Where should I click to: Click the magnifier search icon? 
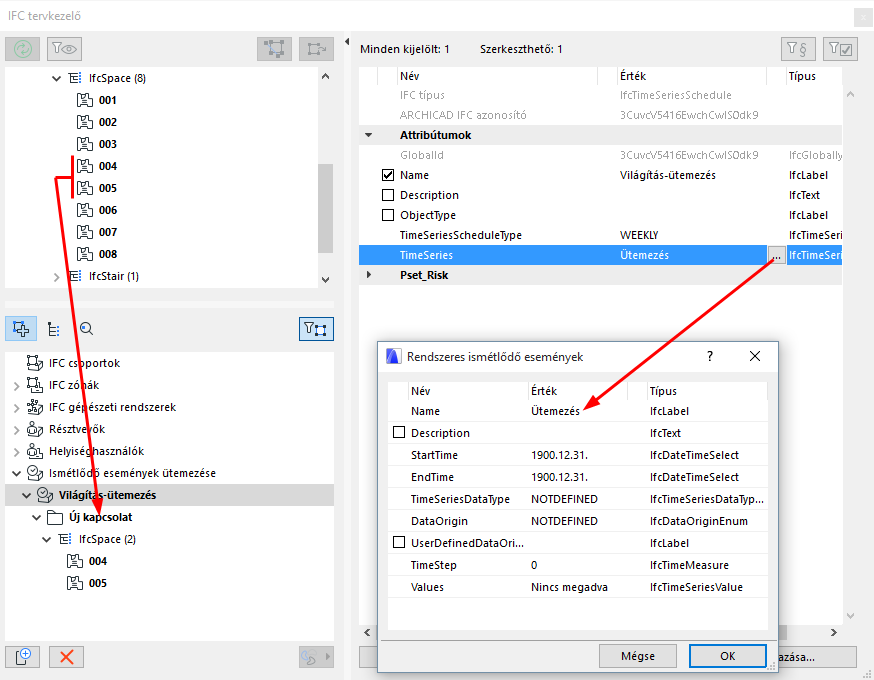click(86, 329)
